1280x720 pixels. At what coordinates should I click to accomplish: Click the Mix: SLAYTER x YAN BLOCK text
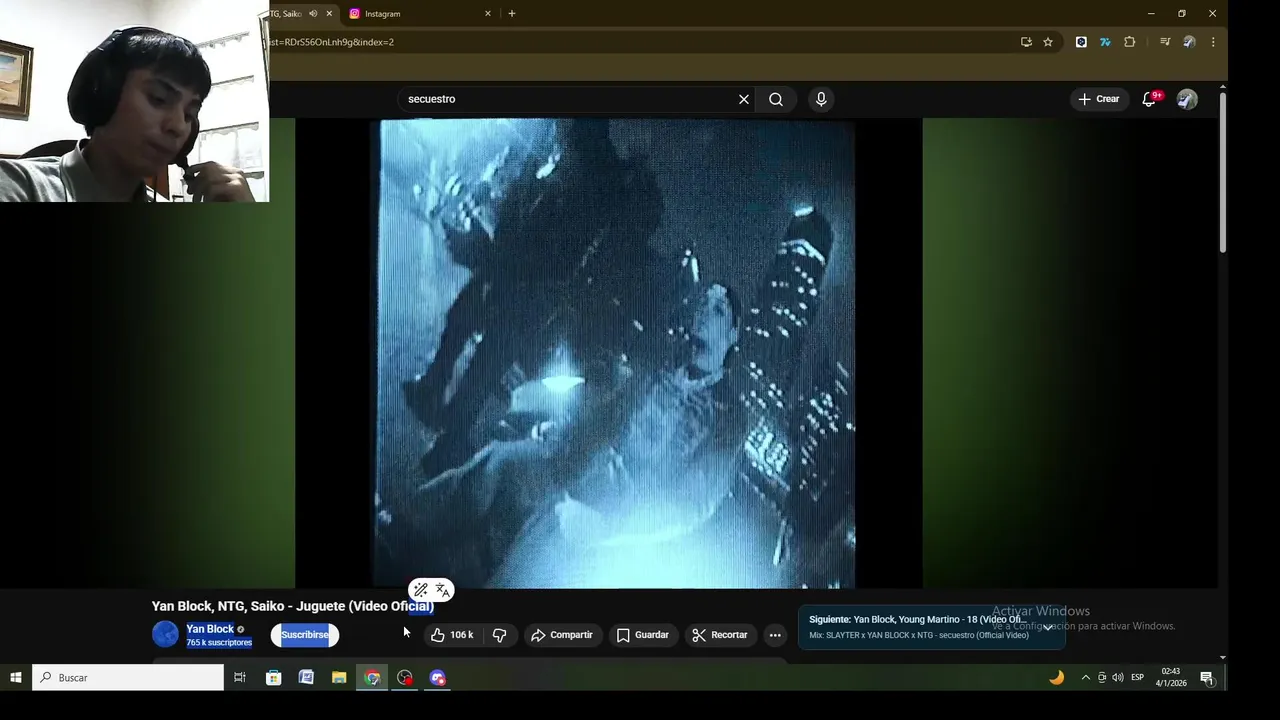919,635
